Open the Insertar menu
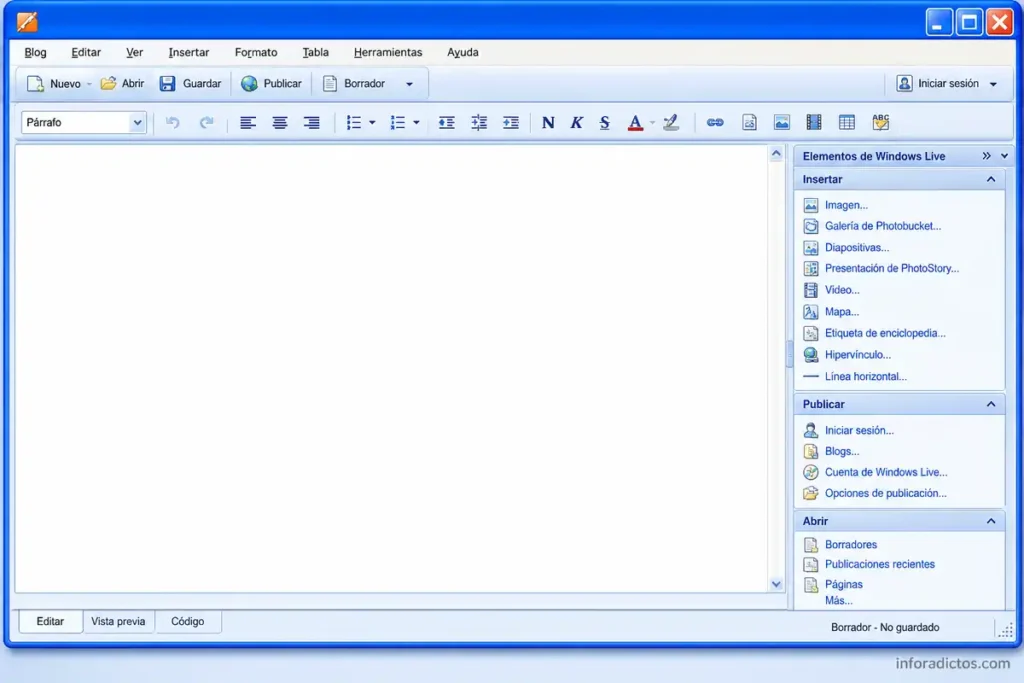The height and width of the screenshot is (683, 1024). click(x=189, y=52)
